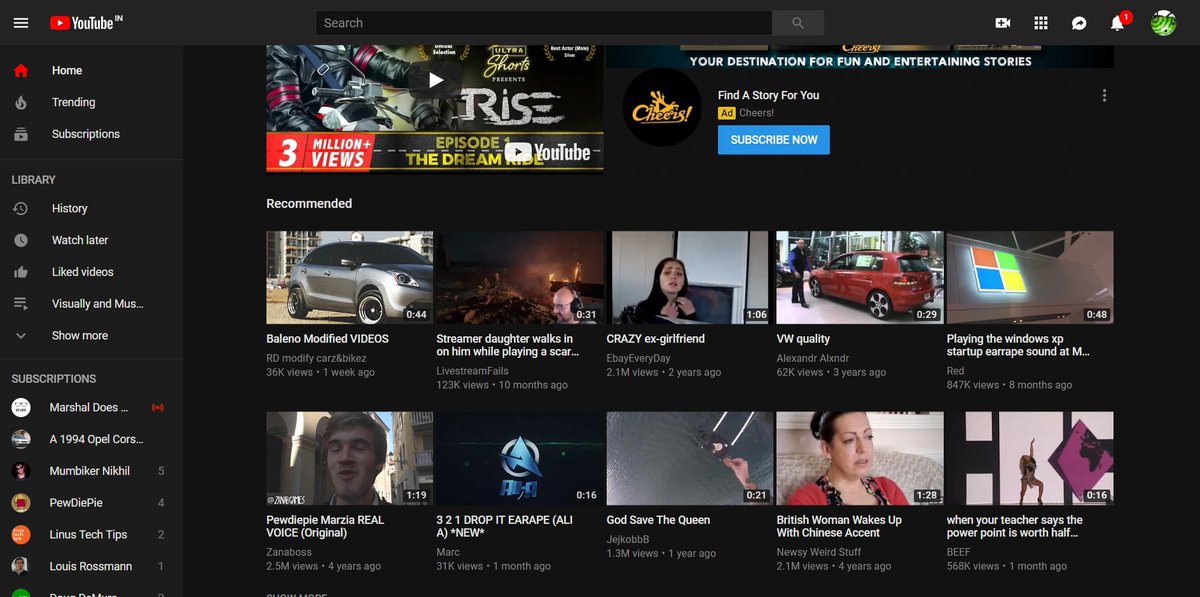Play the RISE video overlay button
This screenshot has width=1200, height=597.
(x=435, y=80)
